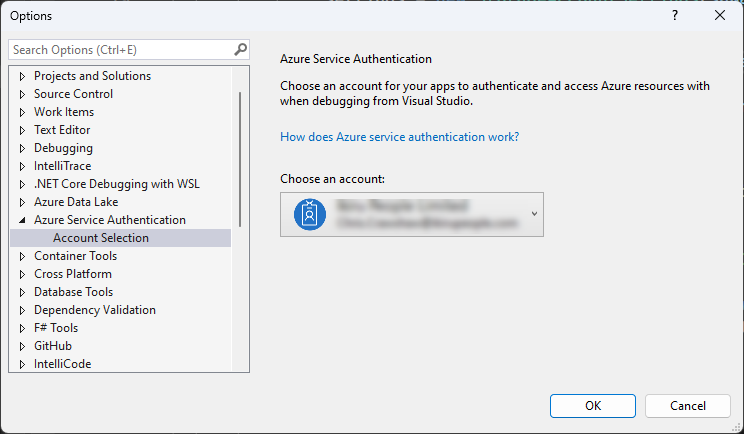744x434 pixels.
Task: Select Cross Platform tree item
Action: 73,274
